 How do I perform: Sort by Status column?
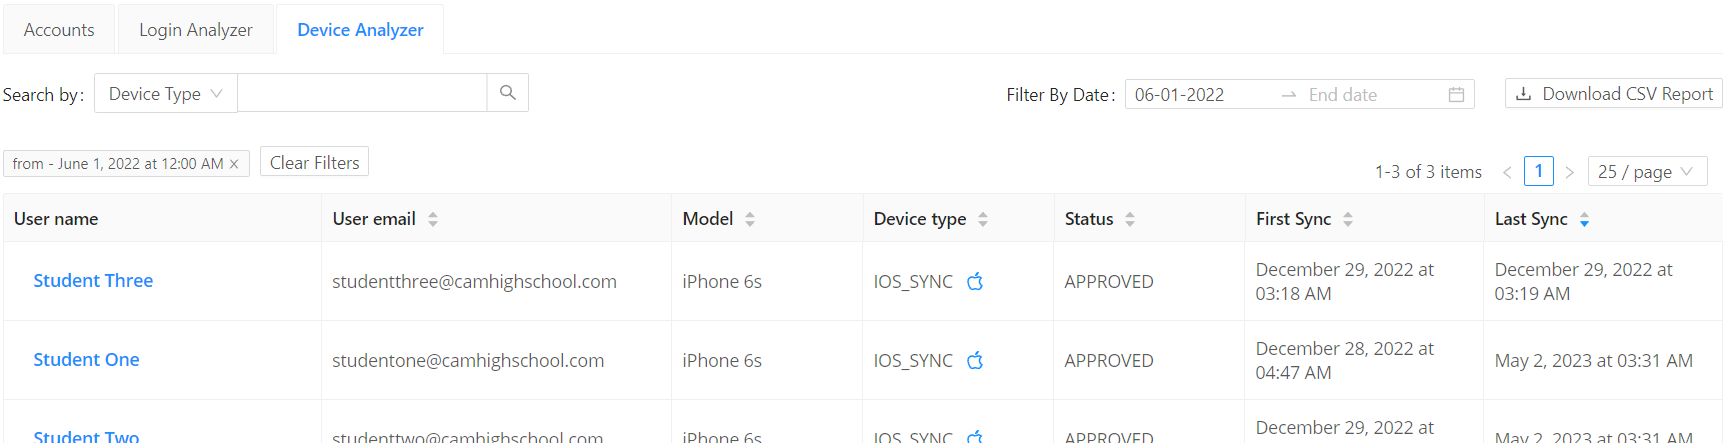(x=1130, y=219)
